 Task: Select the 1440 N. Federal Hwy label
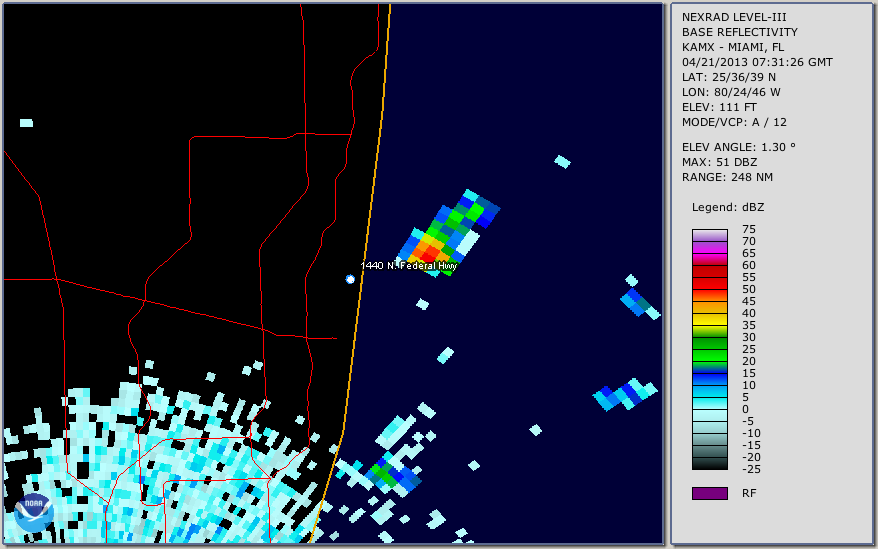coord(409,266)
